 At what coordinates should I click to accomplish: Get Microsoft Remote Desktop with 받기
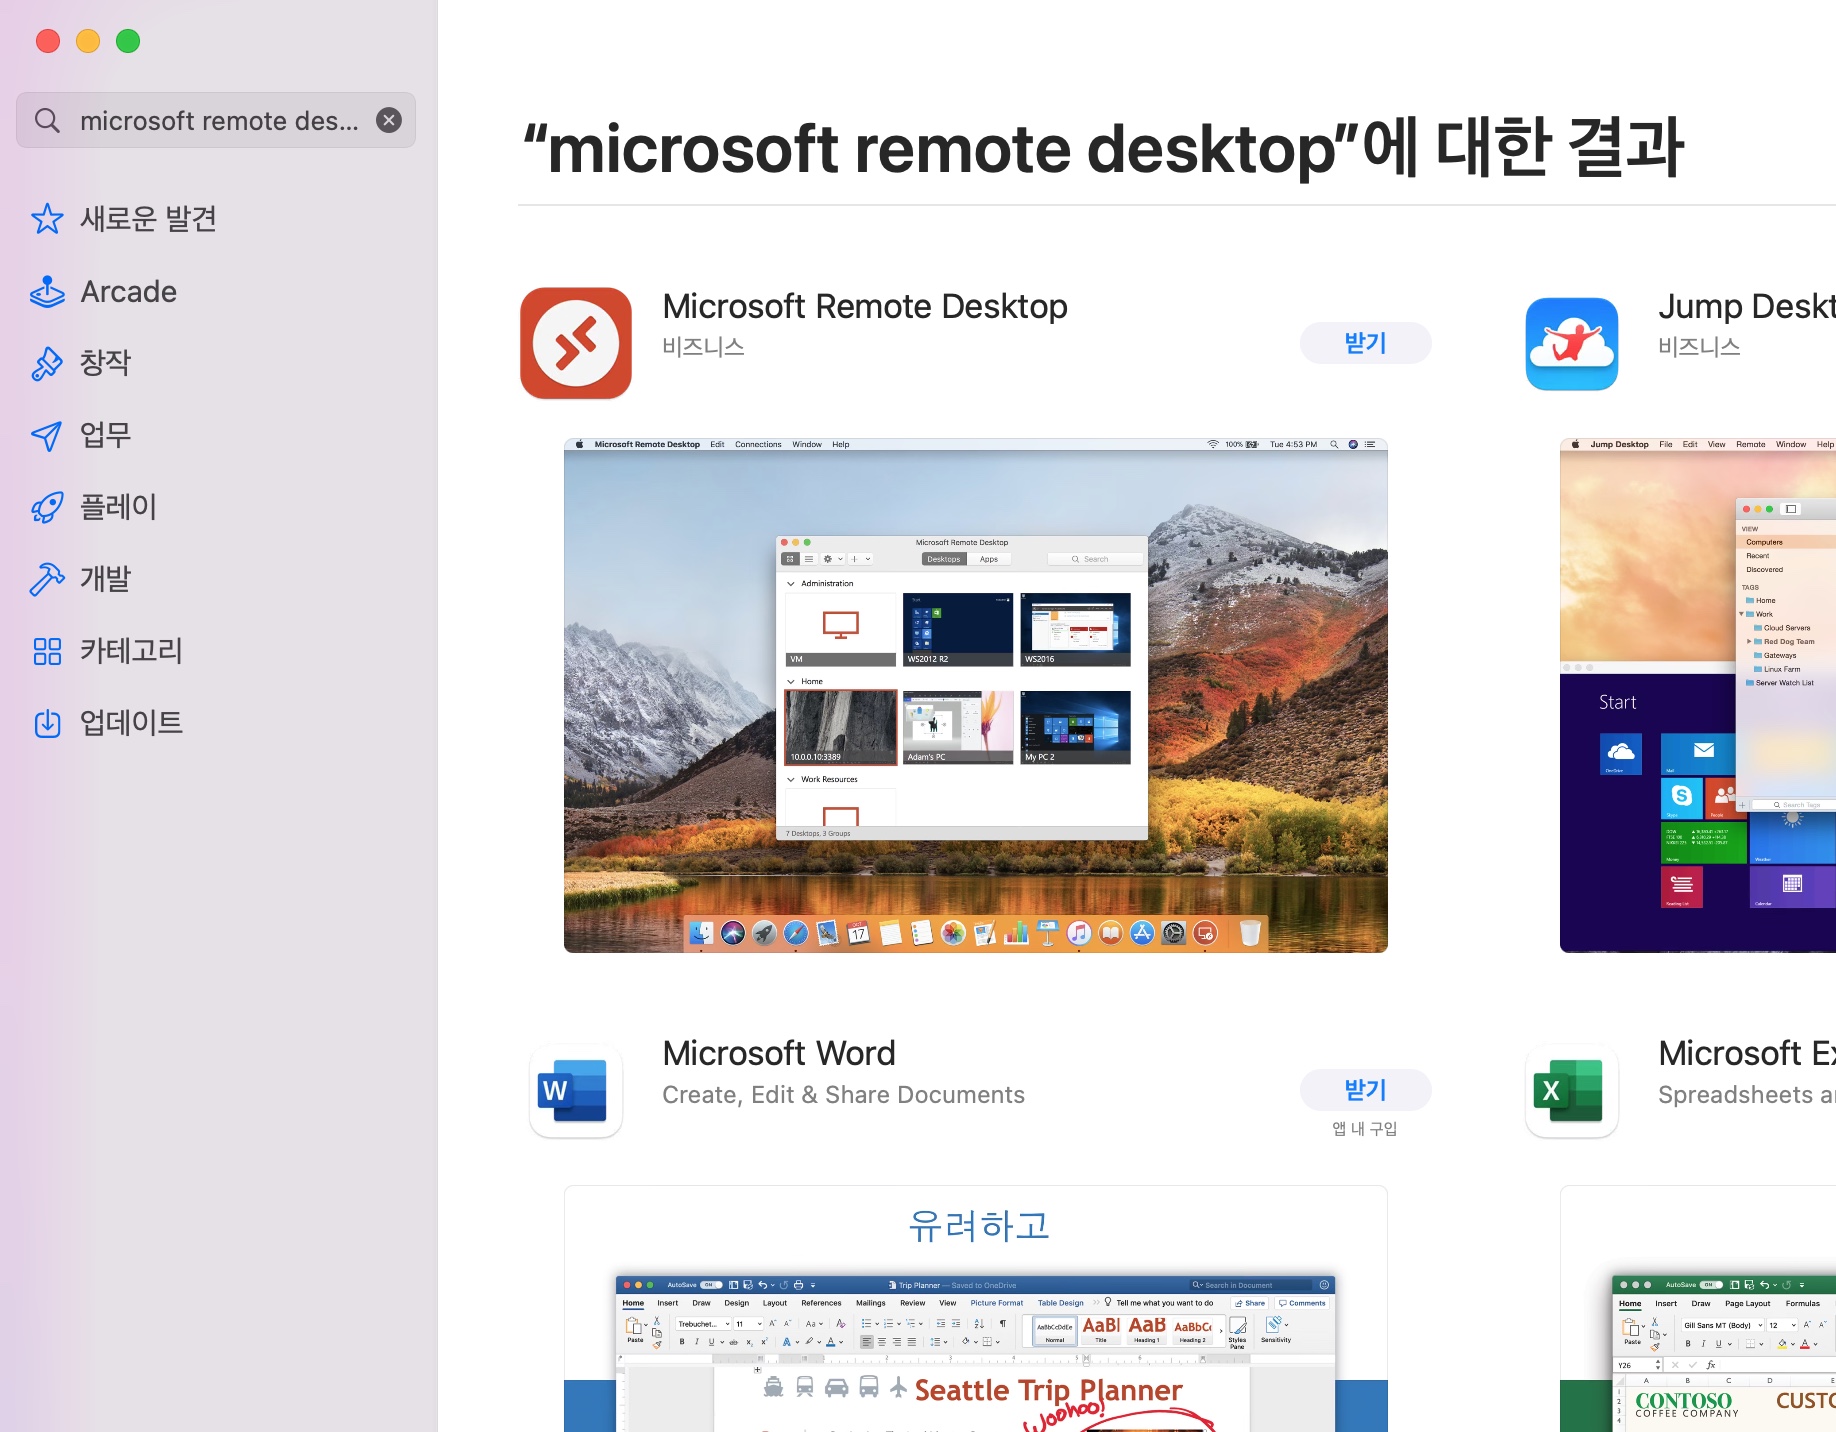click(1365, 343)
